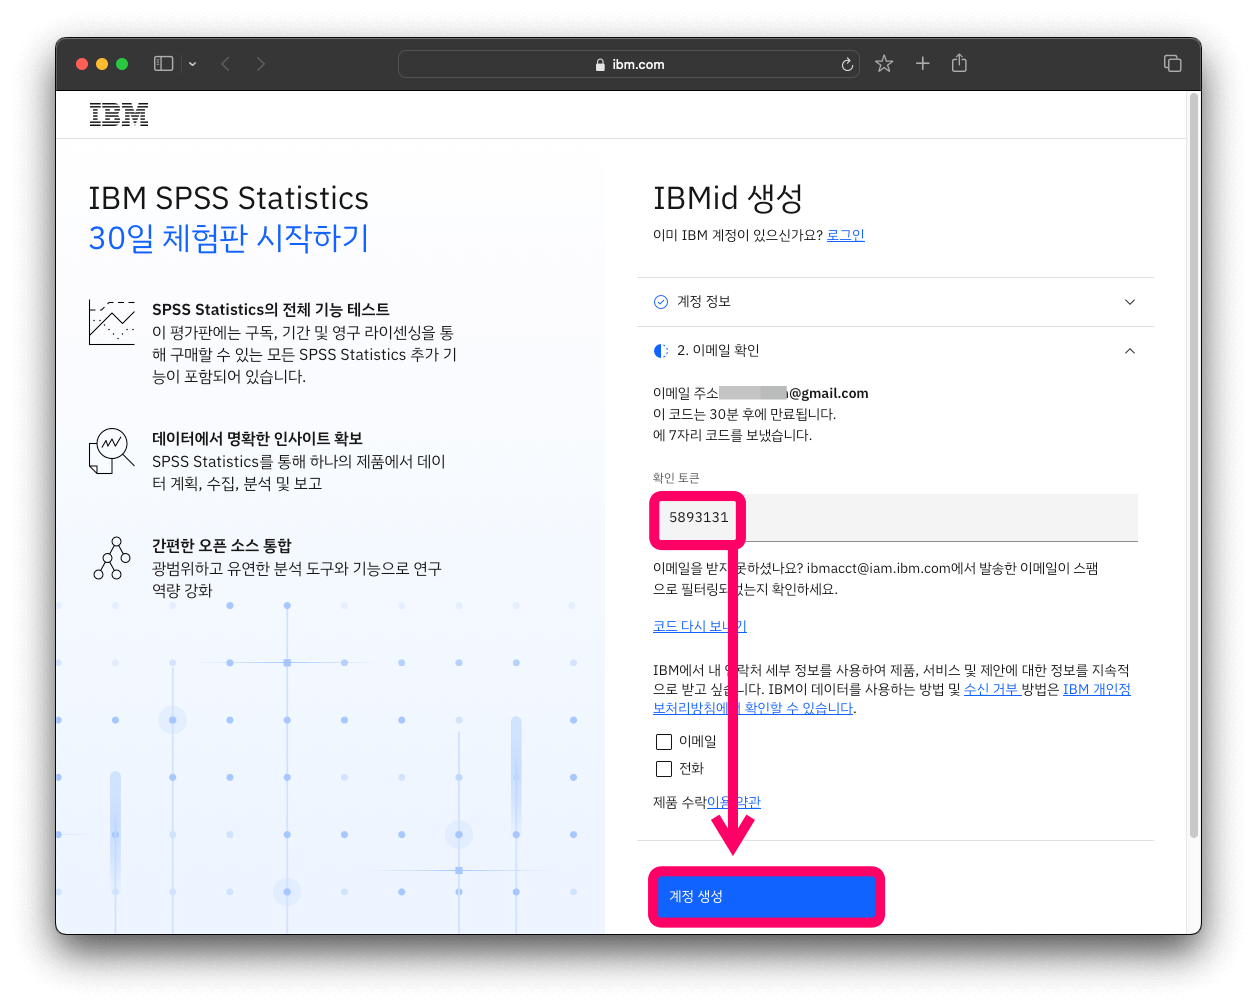Image resolution: width=1257 pixels, height=1008 pixels.
Task: Click the 확인 토큰 input field
Action: point(895,517)
